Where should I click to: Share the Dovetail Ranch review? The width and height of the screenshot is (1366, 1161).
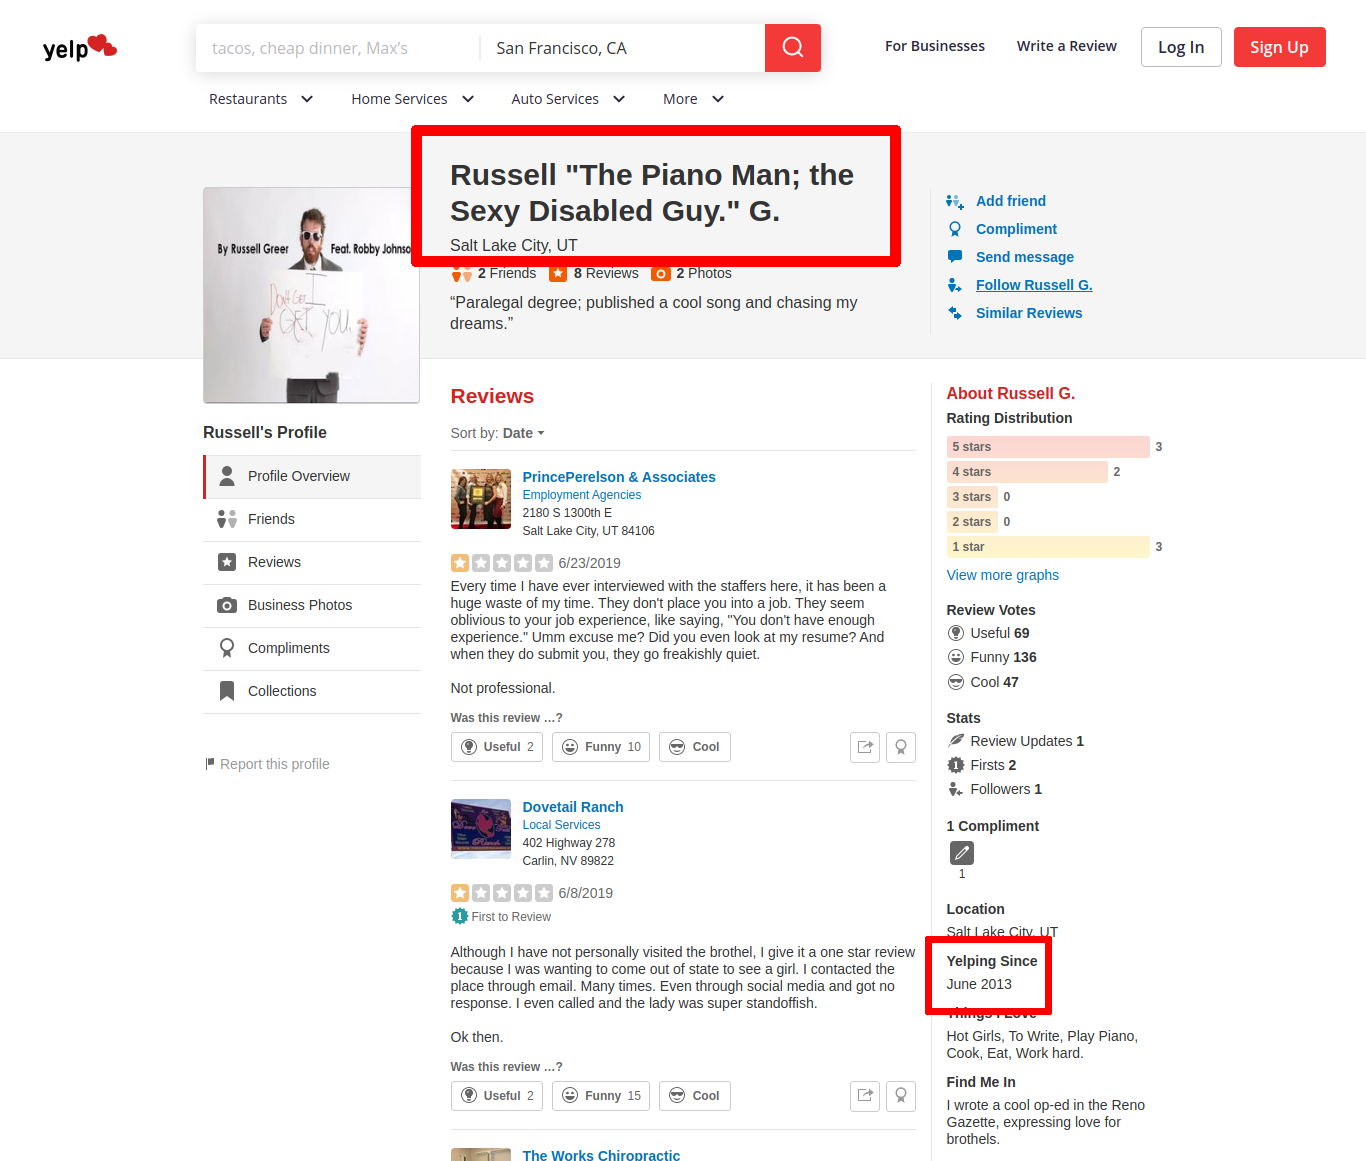tap(865, 1096)
